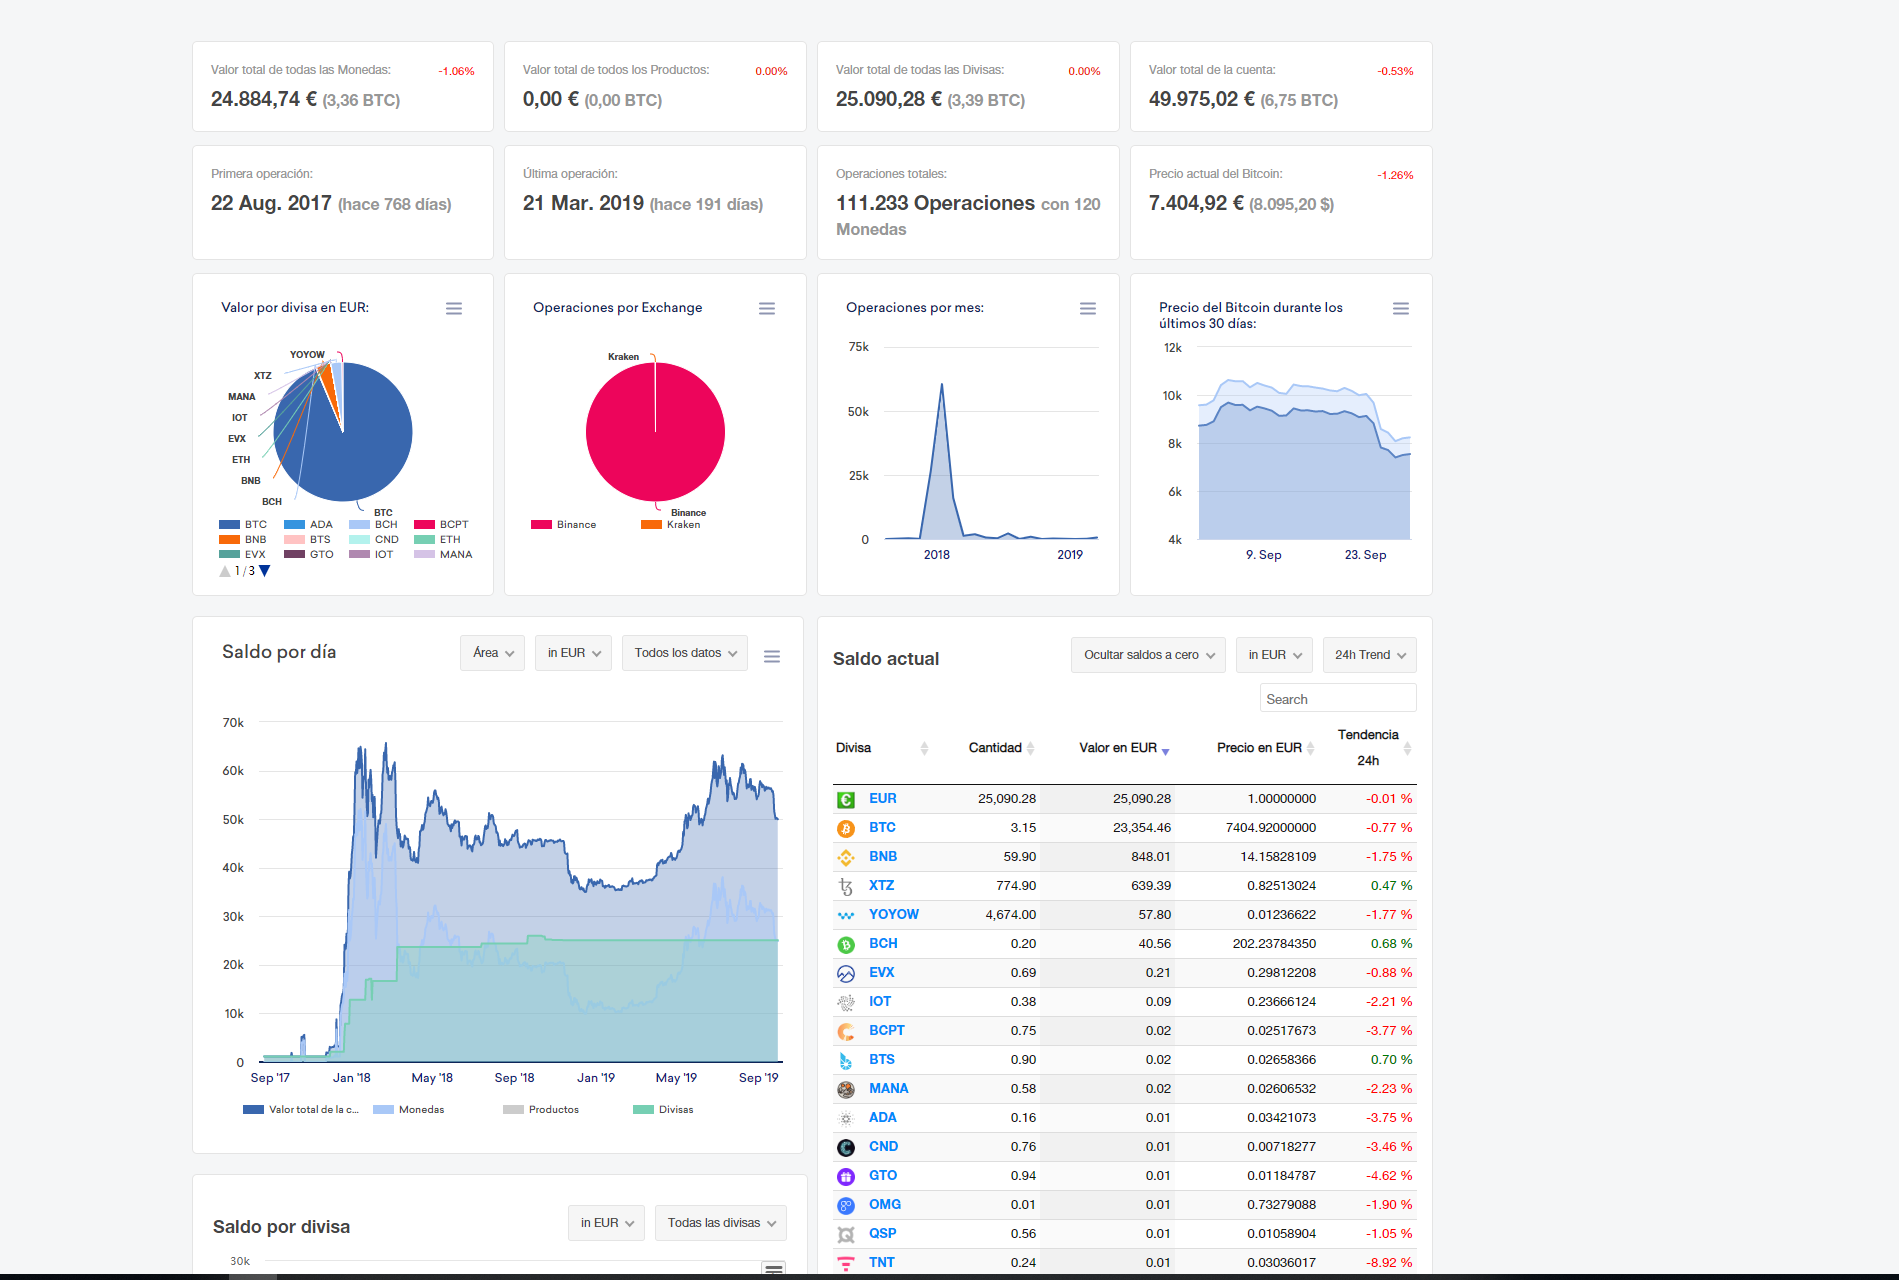Screen dimensions: 1899x1280
Task: Click the EUR currency icon
Action: pos(846,799)
